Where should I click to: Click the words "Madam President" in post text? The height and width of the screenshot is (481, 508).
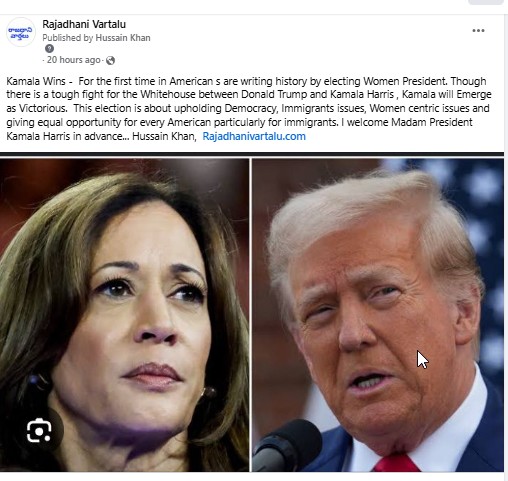point(431,122)
